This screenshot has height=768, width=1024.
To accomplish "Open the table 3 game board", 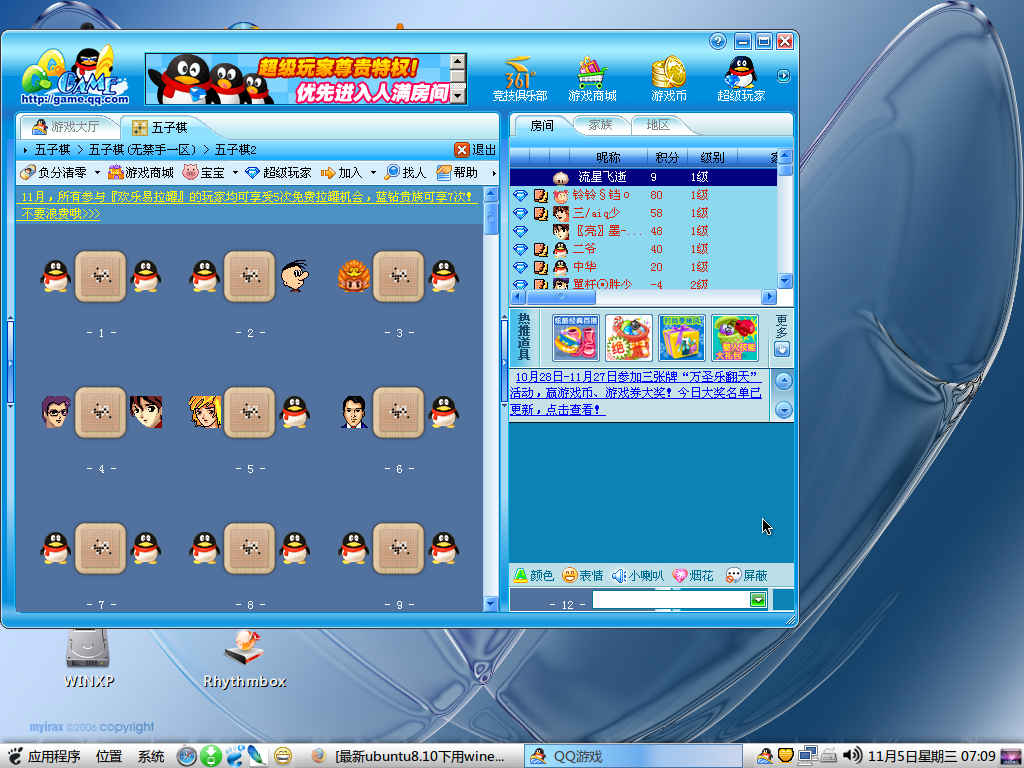I will (398, 276).
